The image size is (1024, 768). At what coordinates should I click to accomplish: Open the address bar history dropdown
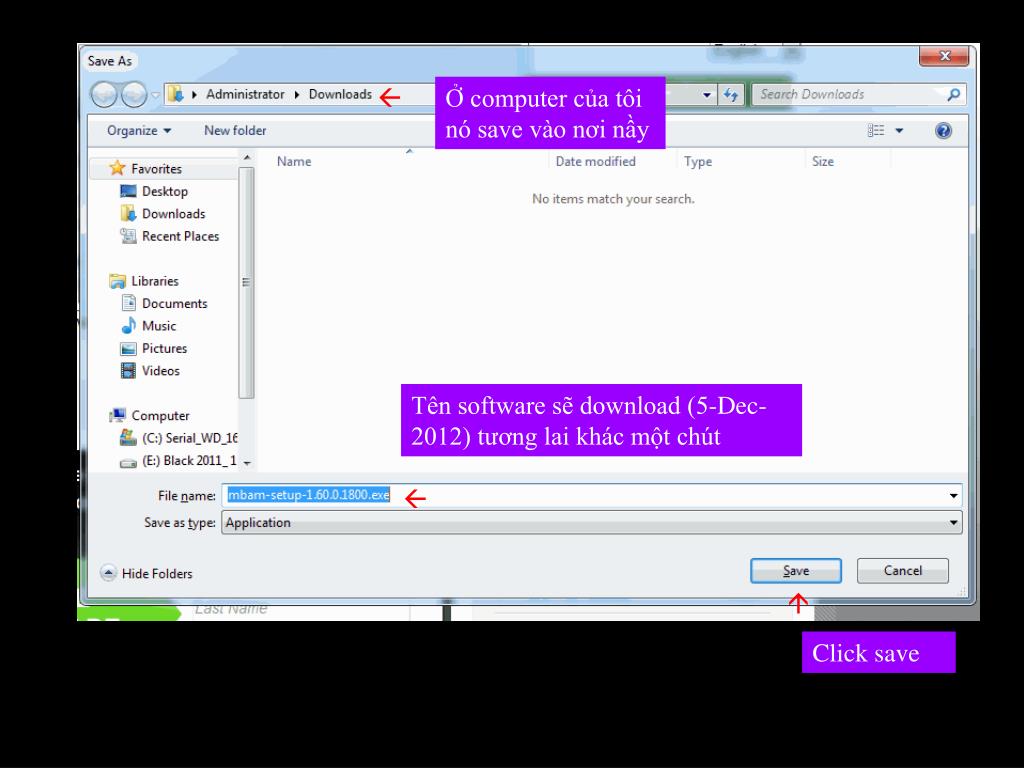click(707, 95)
